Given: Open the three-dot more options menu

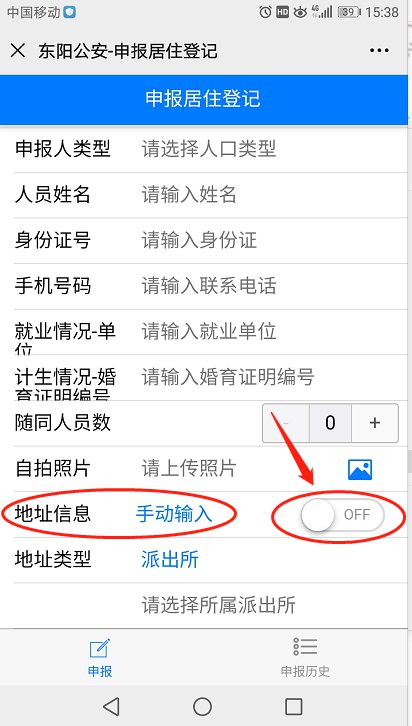Looking at the screenshot, I should tap(379, 50).
